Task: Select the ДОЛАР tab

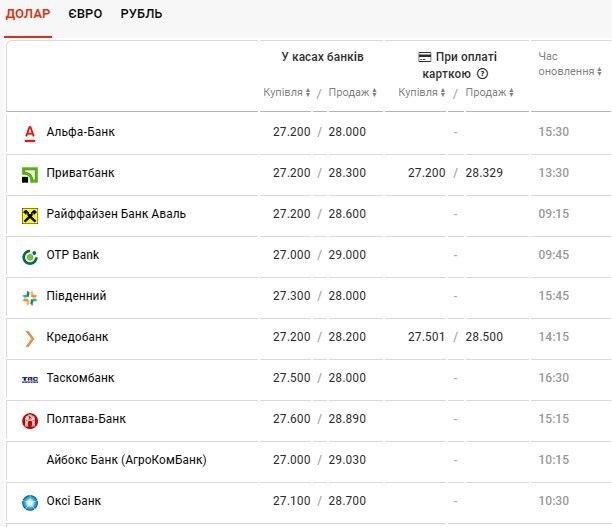Action: [28, 14]
